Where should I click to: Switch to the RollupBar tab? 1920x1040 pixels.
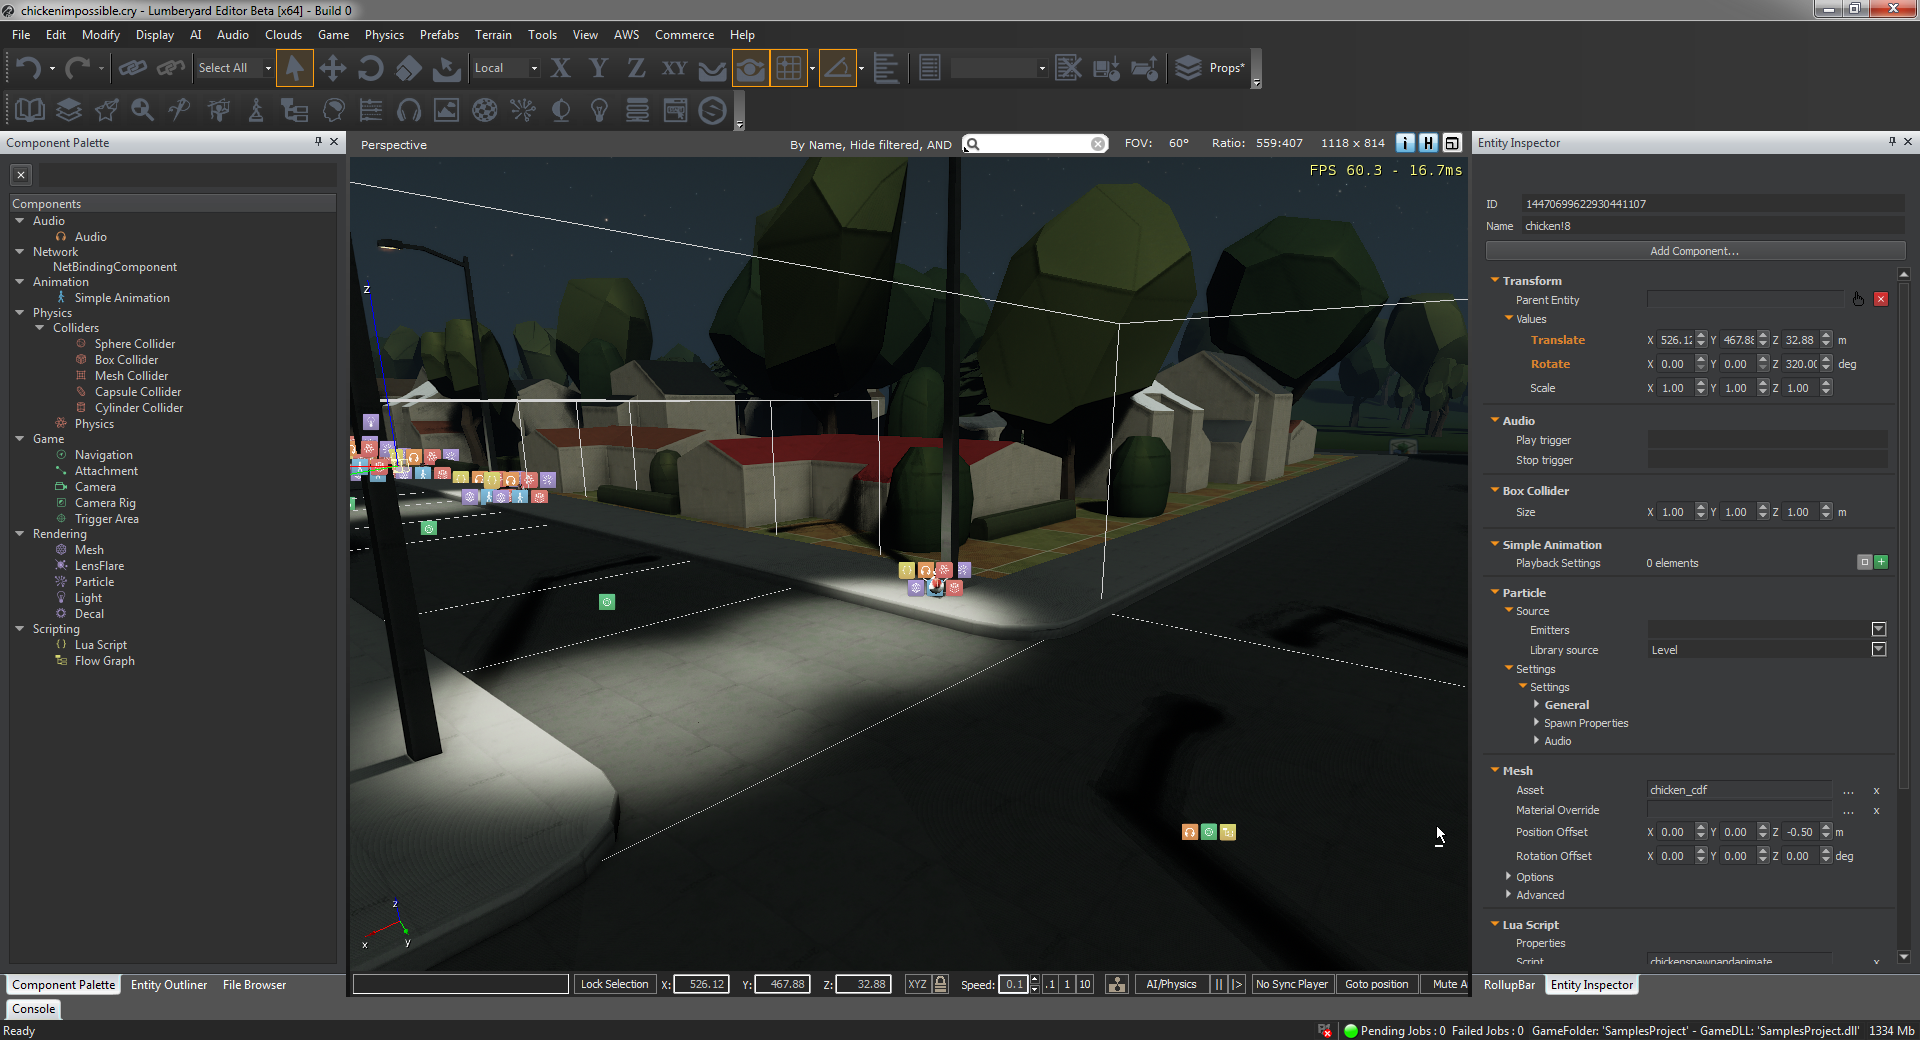tap(1509, 985)
